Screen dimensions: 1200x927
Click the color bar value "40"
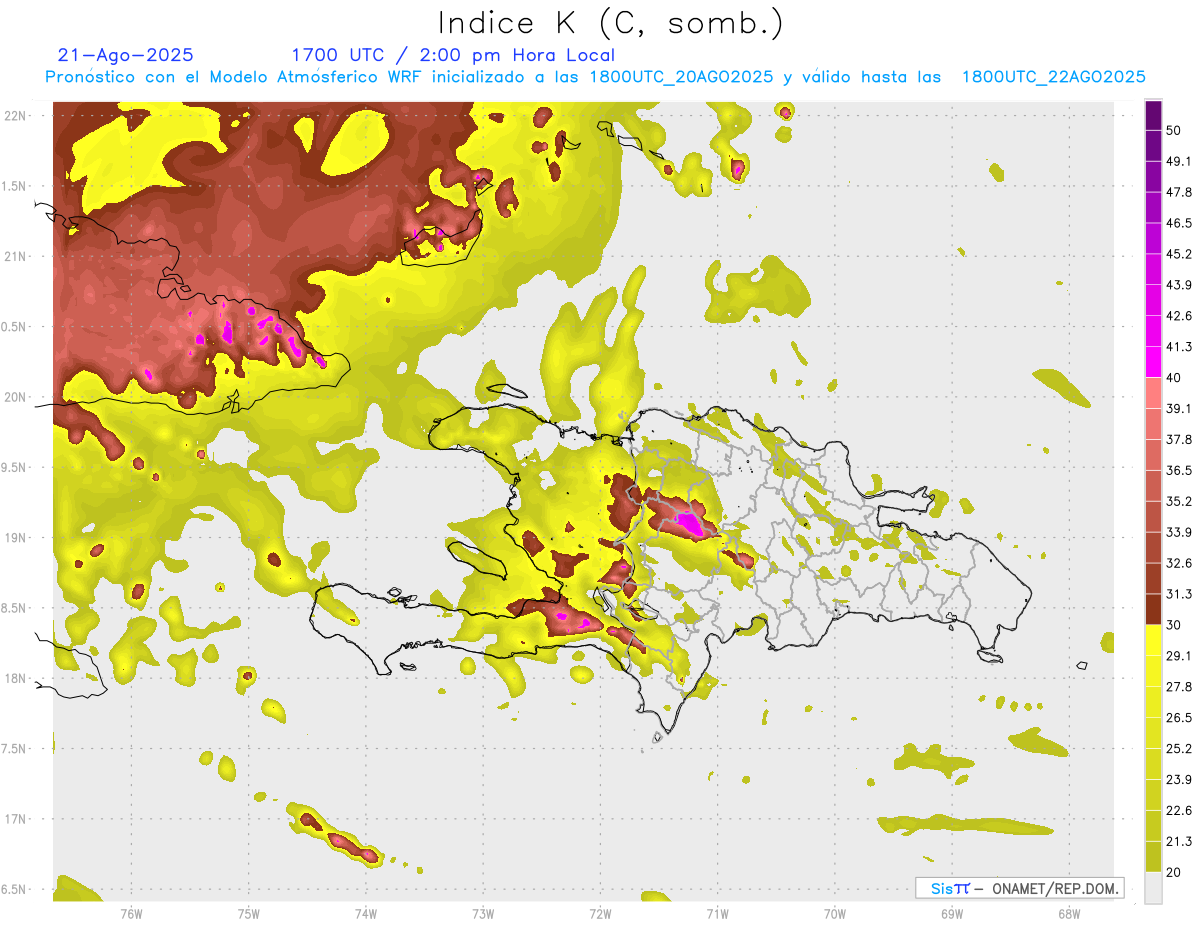point(1174,378)
